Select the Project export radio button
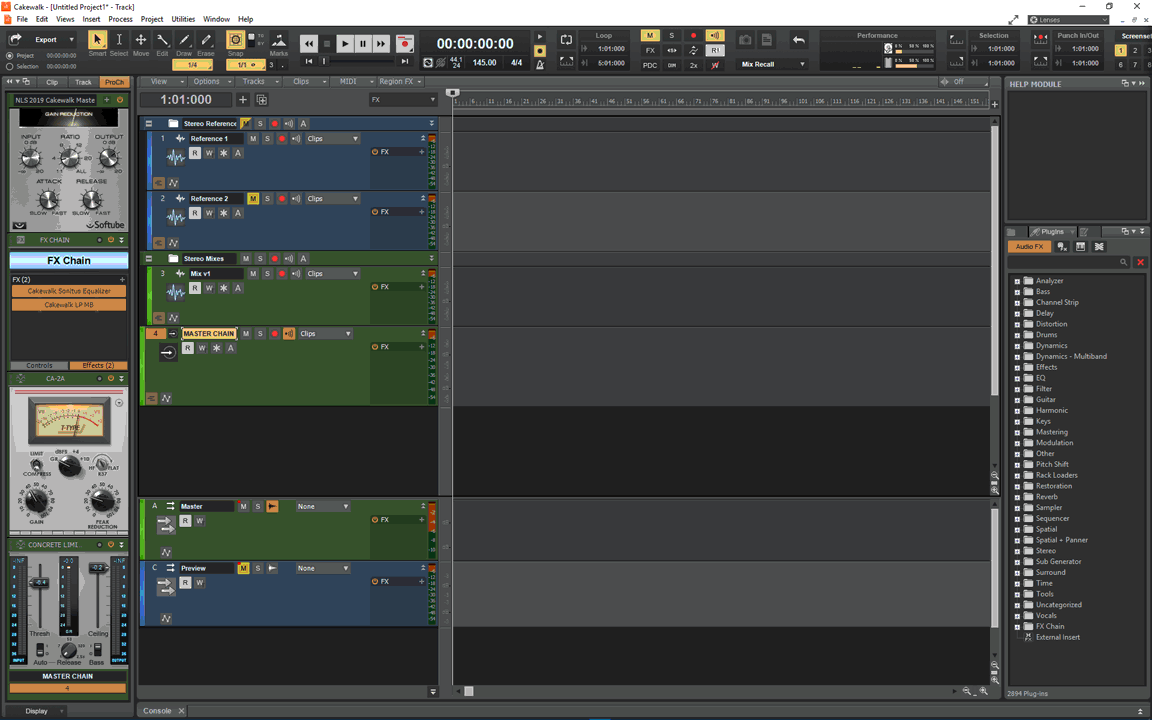 pyautogui.click(x=10, y=56)
